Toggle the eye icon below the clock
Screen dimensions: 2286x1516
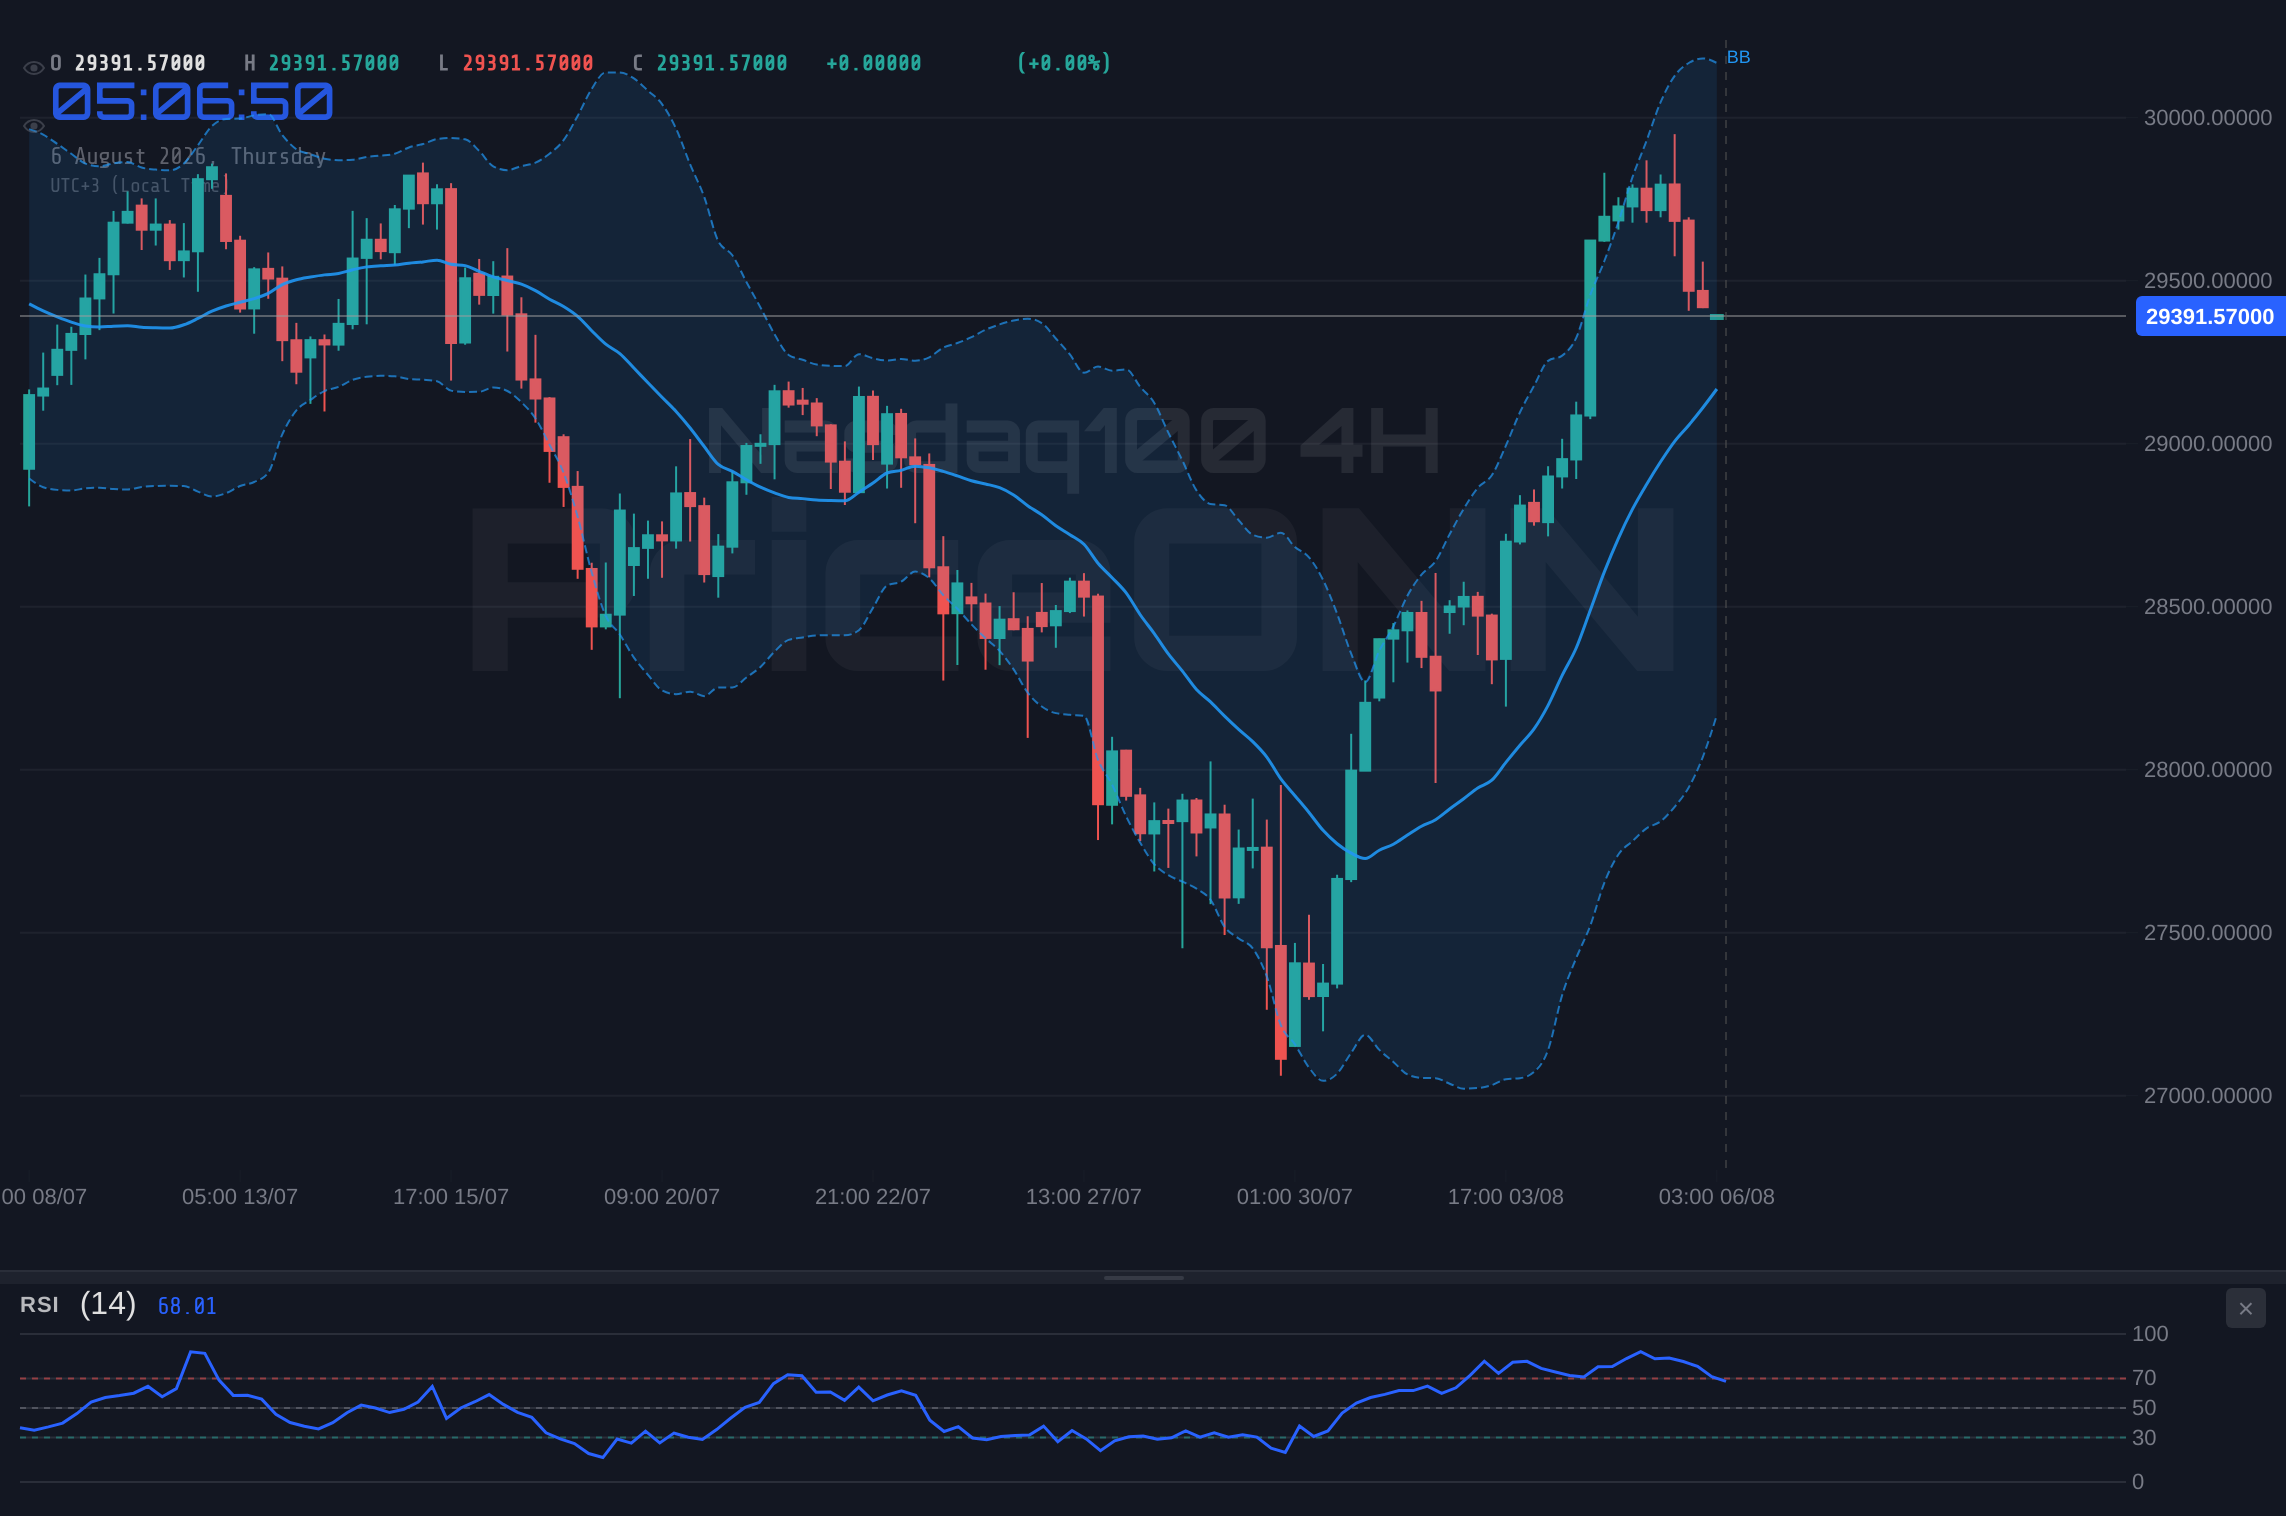(x=33, y=126)
